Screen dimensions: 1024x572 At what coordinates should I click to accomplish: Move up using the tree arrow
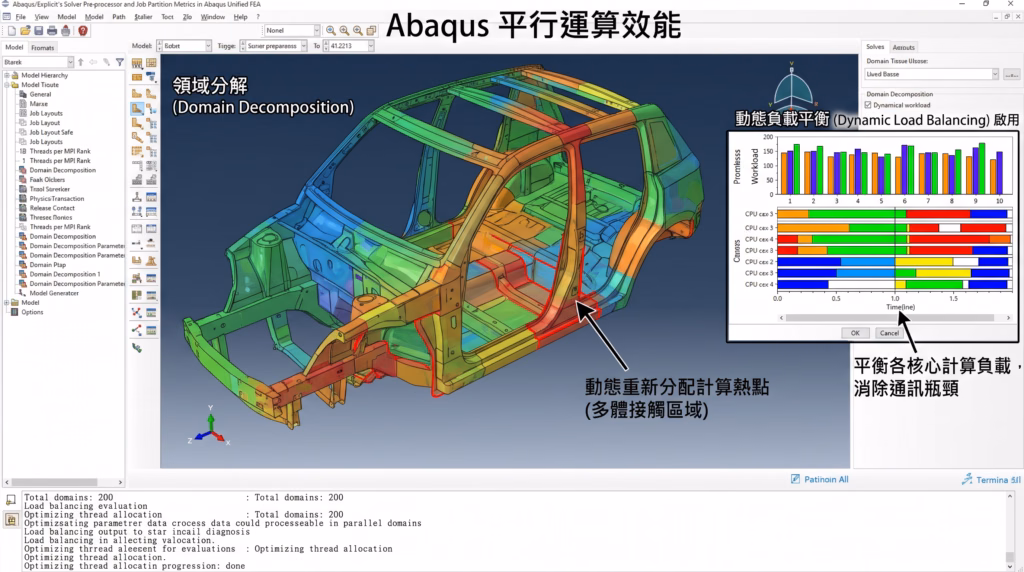pyautogui.click(x=81, y=62)
